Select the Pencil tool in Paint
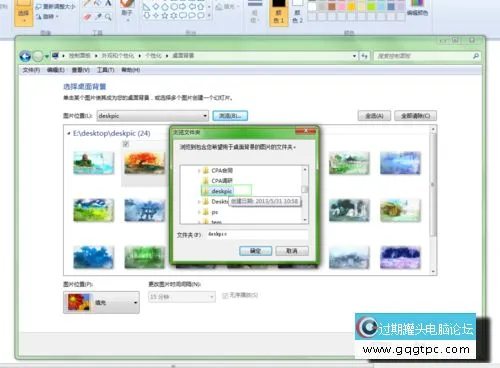This screenshot has width=500, height=368. click(87, 4)
